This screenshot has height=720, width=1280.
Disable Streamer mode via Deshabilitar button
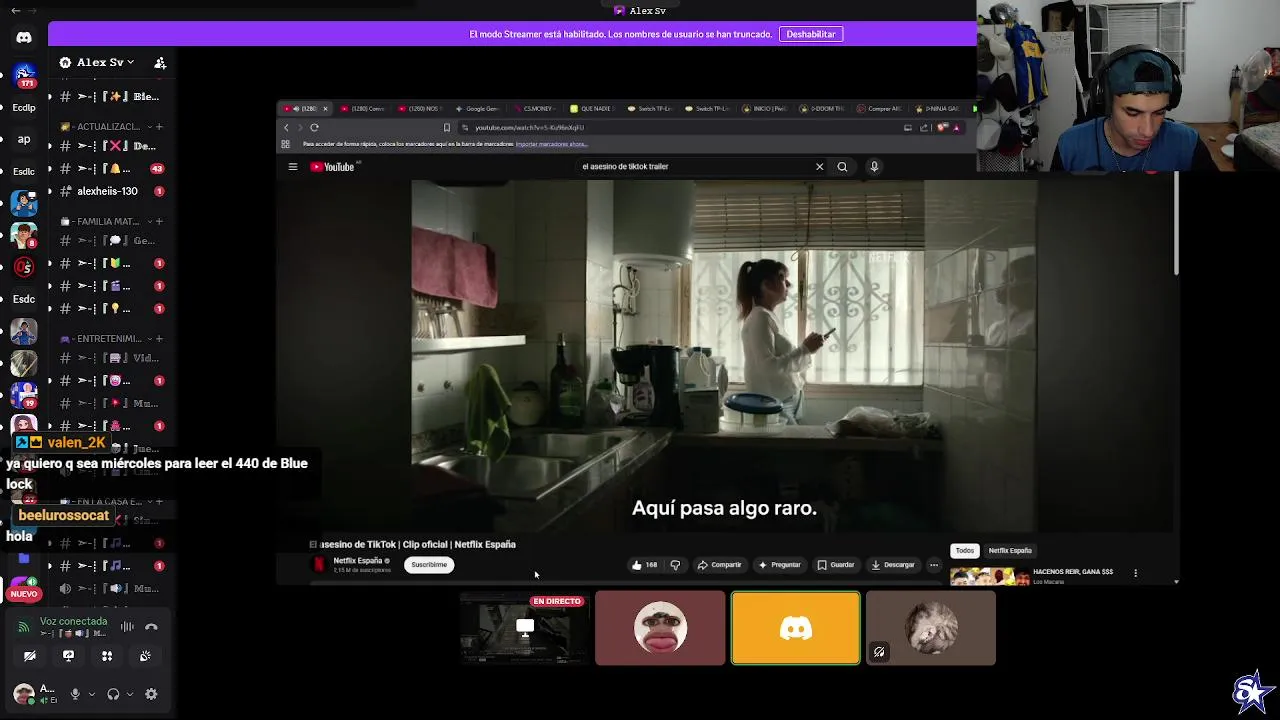coord(811,34)
